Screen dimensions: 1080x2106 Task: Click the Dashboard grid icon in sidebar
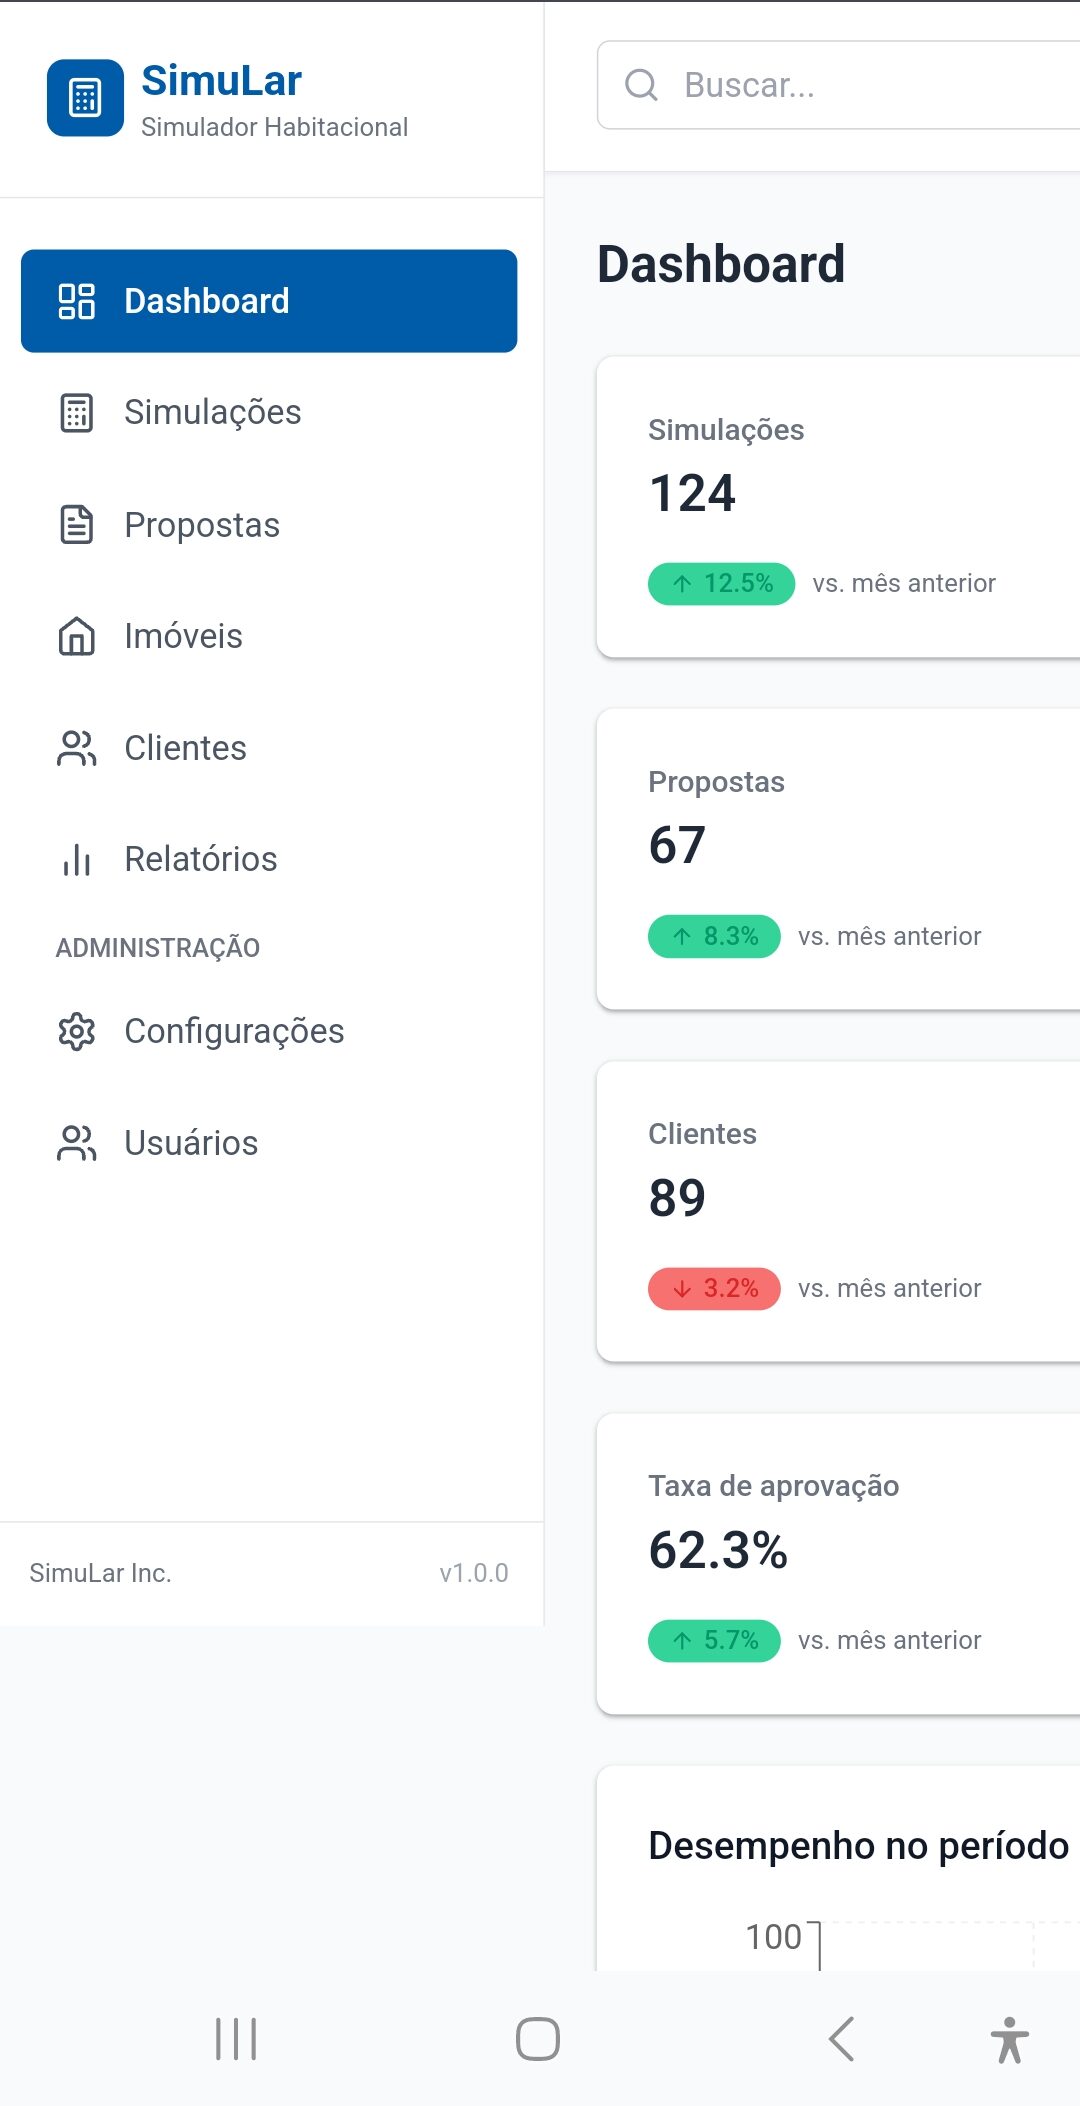click(x=76, y=301)
